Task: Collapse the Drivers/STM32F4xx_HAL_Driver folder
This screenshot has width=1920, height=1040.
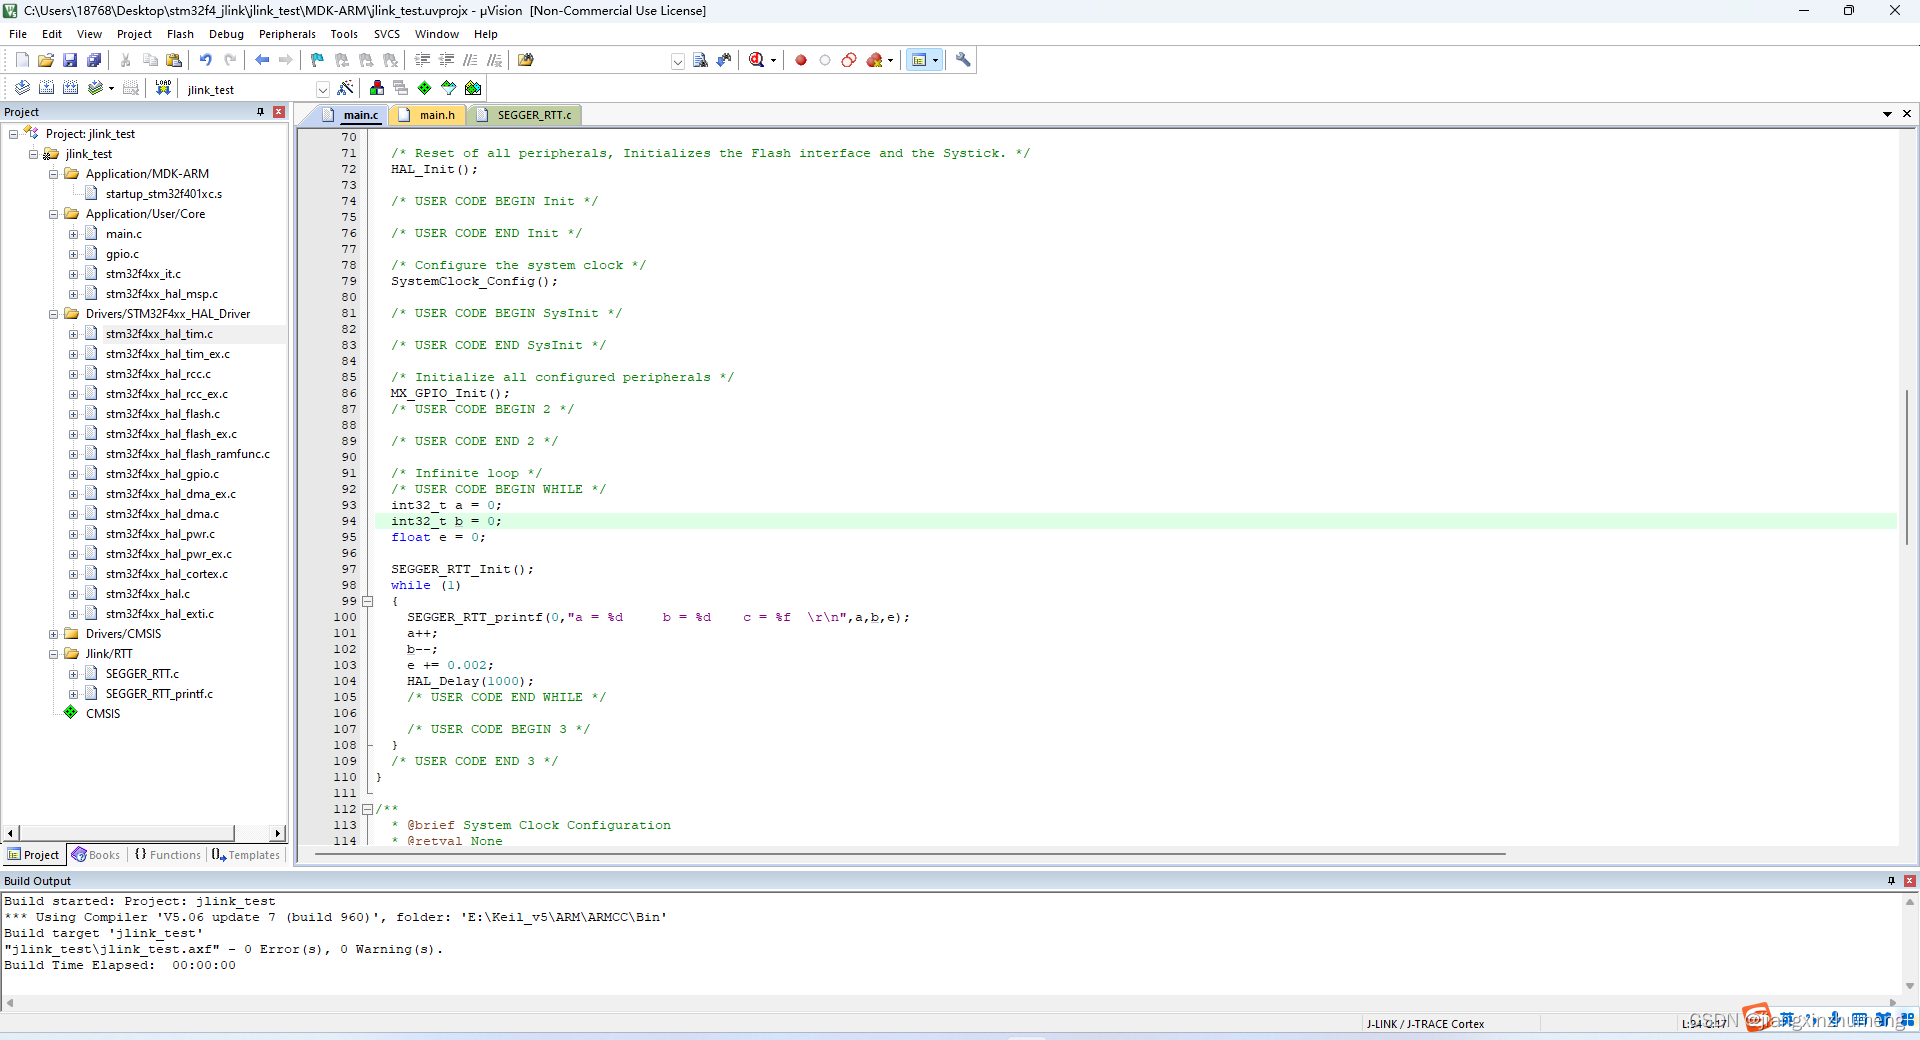Action: [53, 313]
